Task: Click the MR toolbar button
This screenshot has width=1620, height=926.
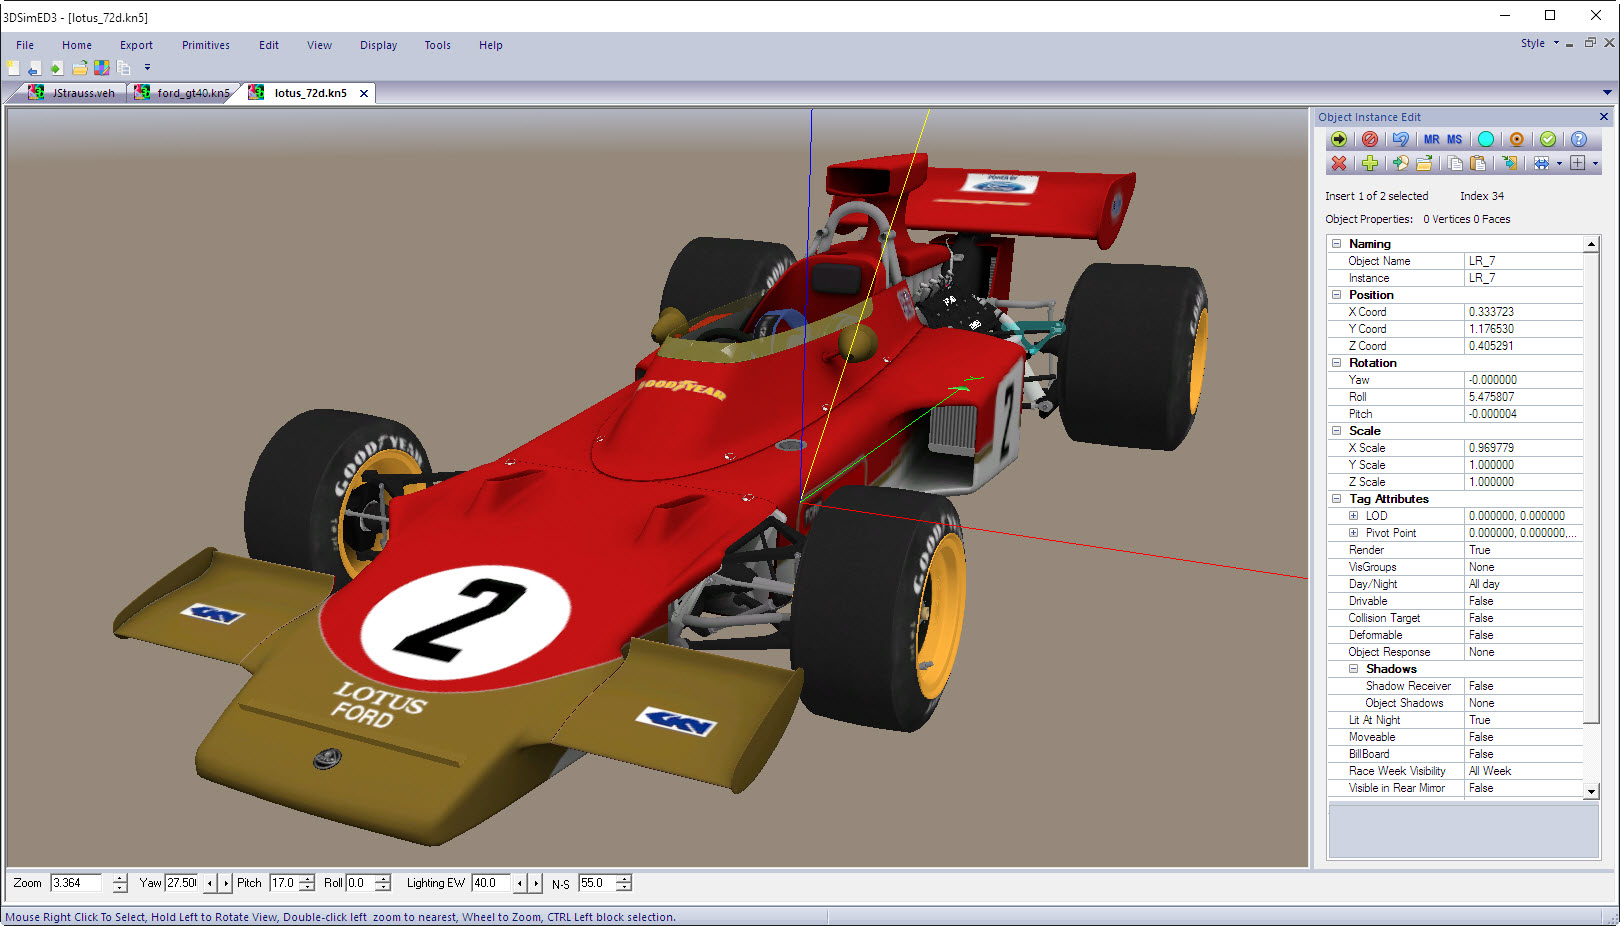Action: pyautogui.click(x=1432, y=139)
